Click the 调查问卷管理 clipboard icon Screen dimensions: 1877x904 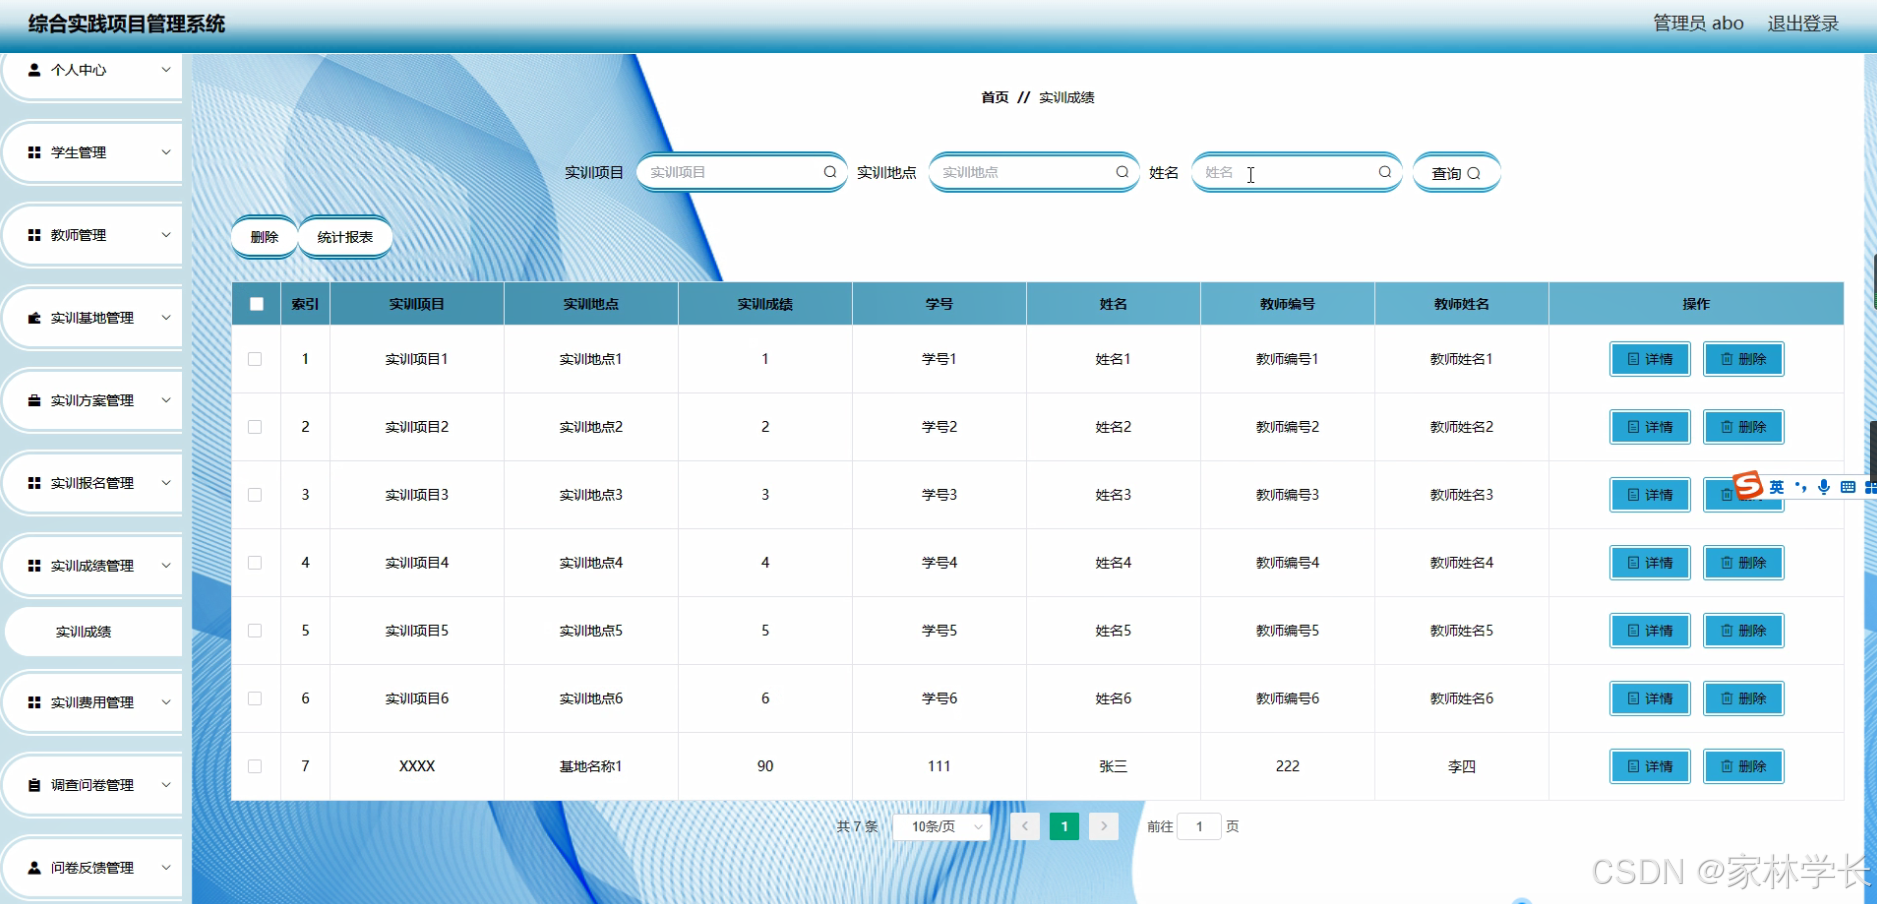coord(35,784)
